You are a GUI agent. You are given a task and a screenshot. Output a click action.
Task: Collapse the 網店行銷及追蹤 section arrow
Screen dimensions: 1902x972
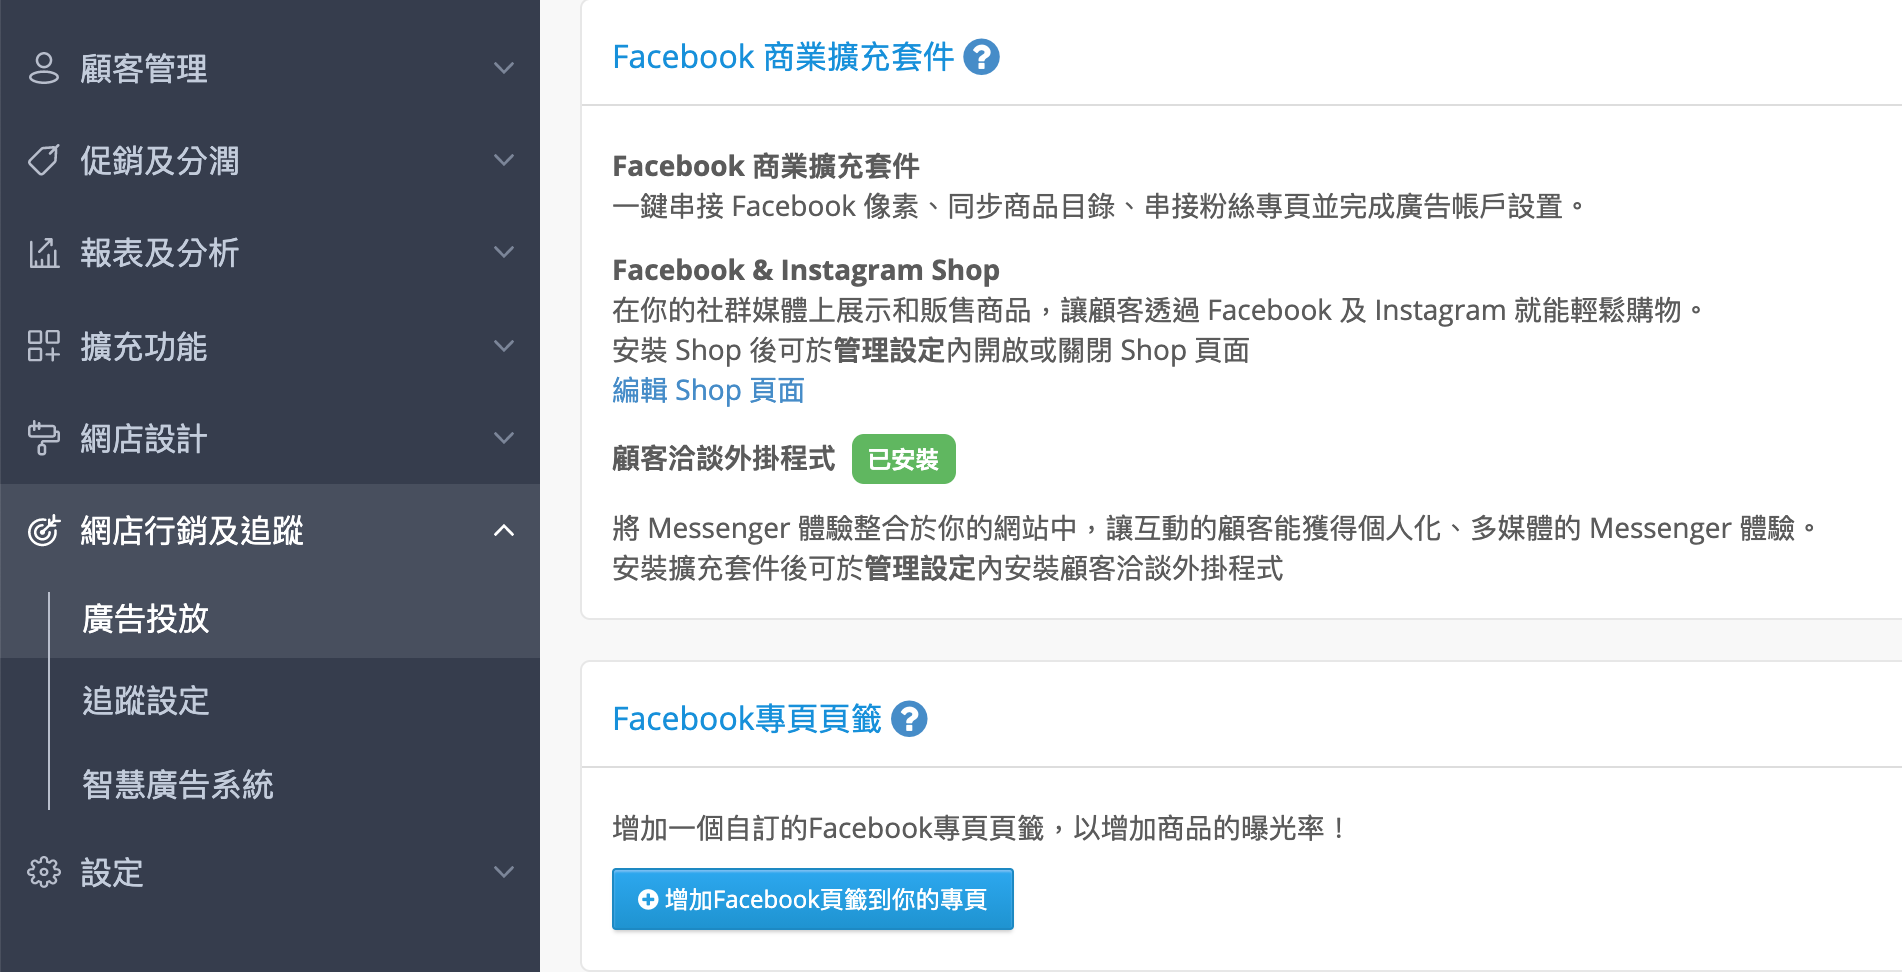tap(504, 530)
